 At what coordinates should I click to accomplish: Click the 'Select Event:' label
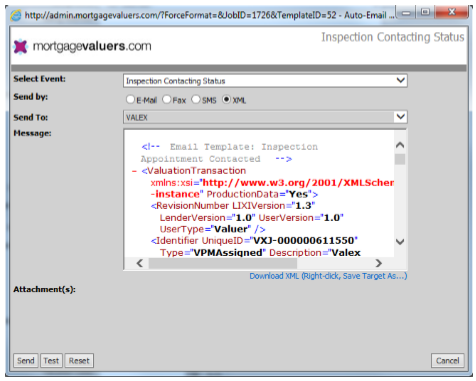[x=40, y=79]
